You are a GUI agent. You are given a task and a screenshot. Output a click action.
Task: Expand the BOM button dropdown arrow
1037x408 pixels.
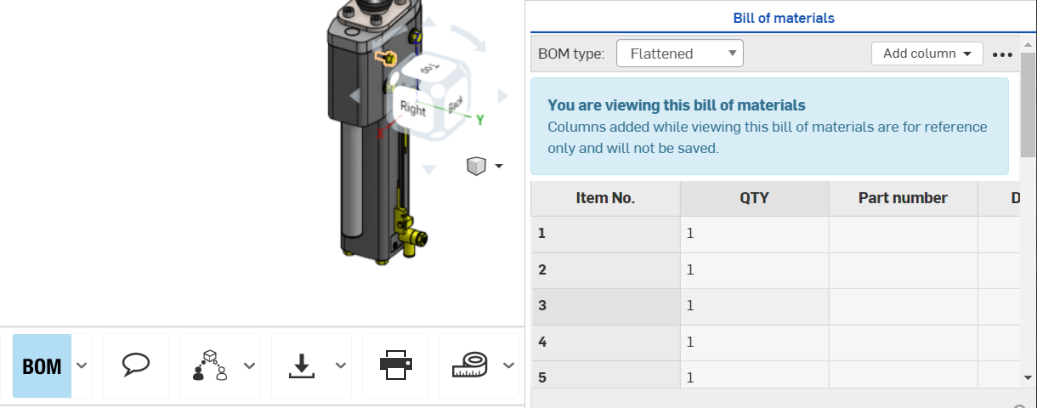tap(82, 366)
